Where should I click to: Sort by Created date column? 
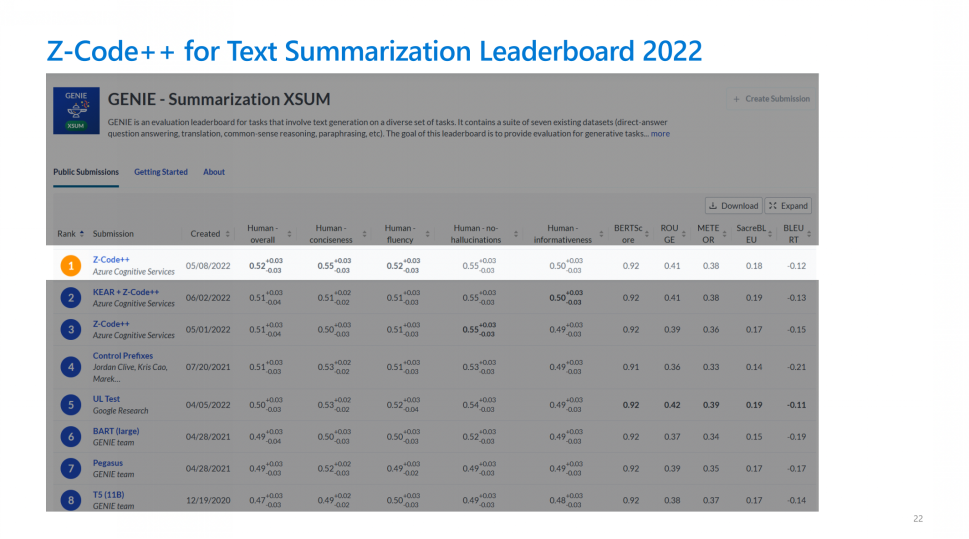[x=227, y=234]
